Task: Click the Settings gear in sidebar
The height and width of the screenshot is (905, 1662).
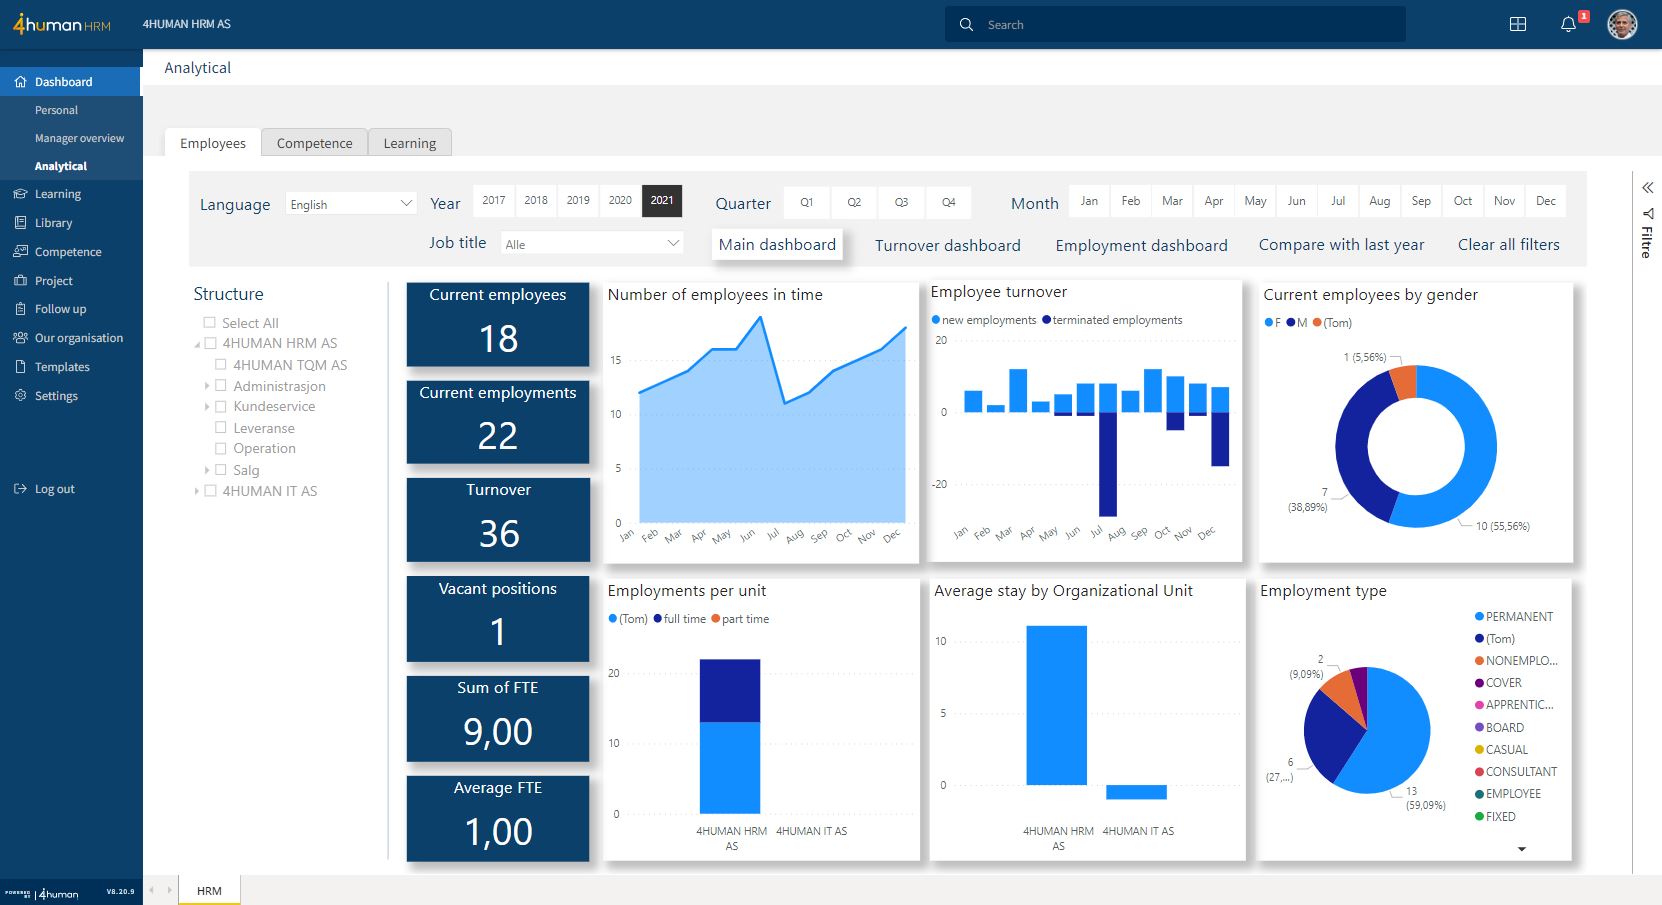Action: (x=20, y=396)
